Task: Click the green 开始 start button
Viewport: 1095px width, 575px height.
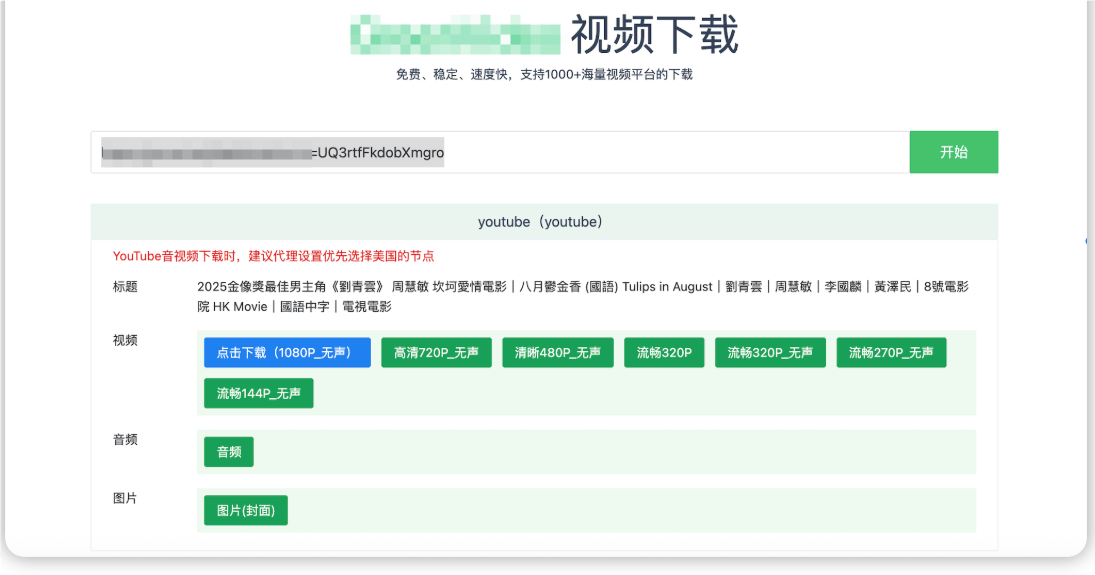Action: pos(953,152)
